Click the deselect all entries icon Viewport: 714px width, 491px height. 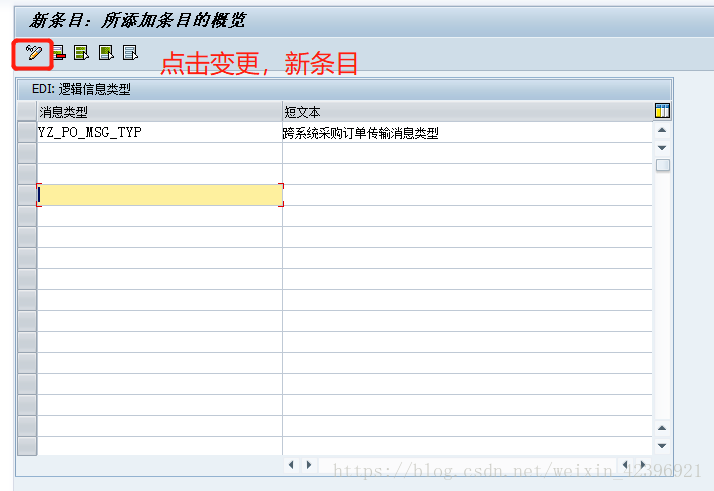click(130, 53)
